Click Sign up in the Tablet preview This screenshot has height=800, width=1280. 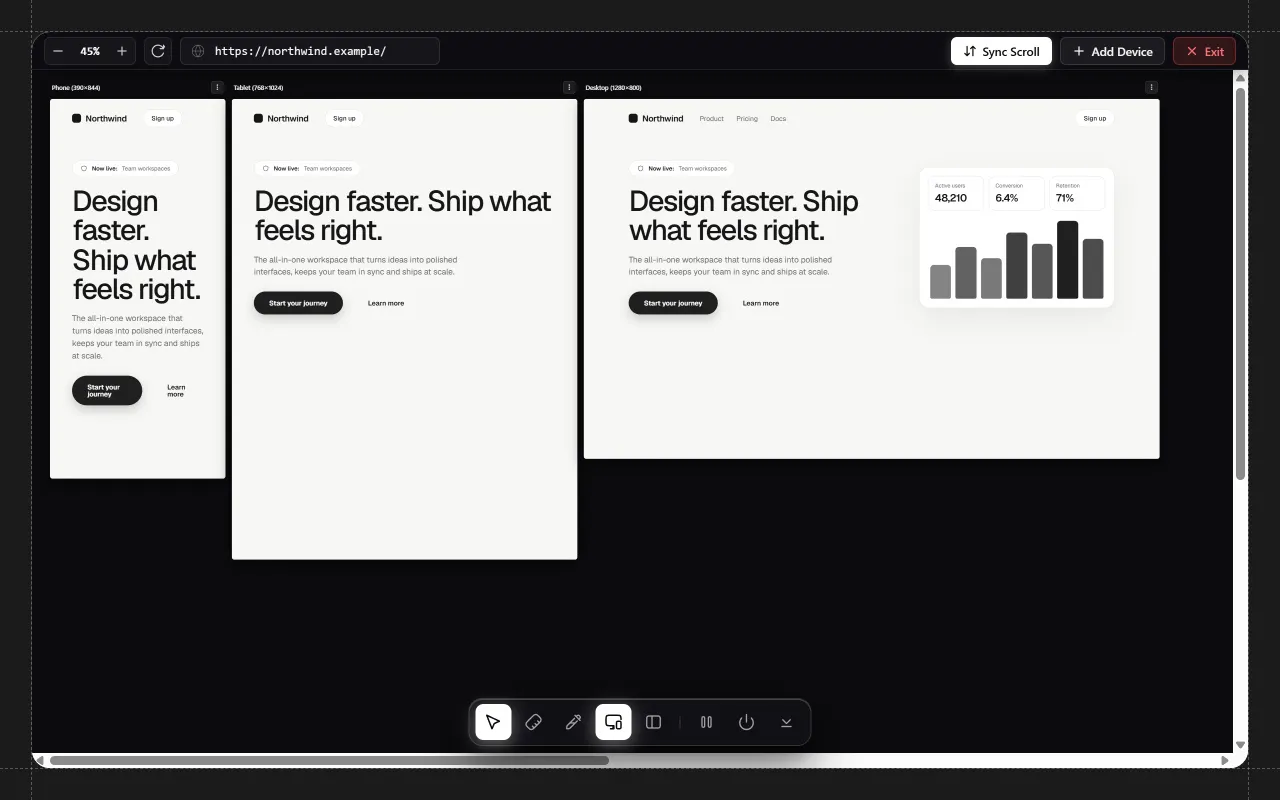click(344, 118)
